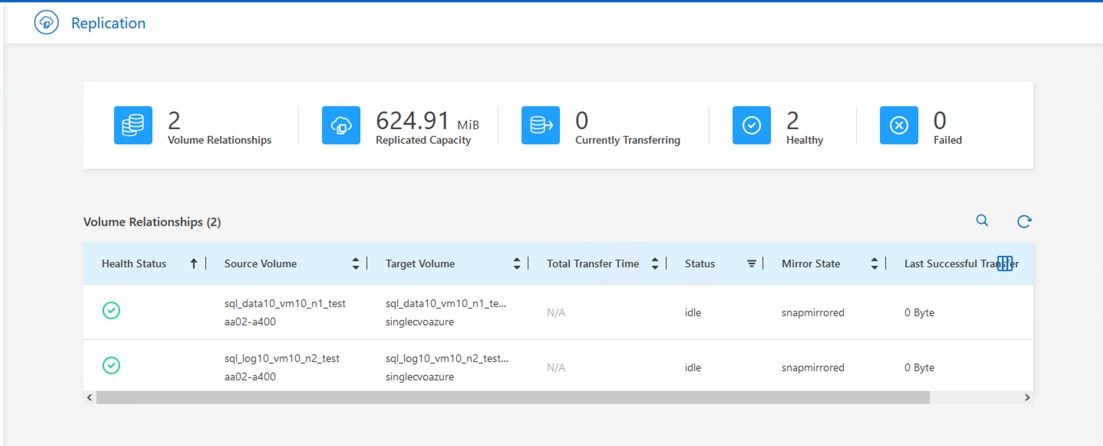
Task: Click the scrollbar right arrow
Action: coord(1027,397)
